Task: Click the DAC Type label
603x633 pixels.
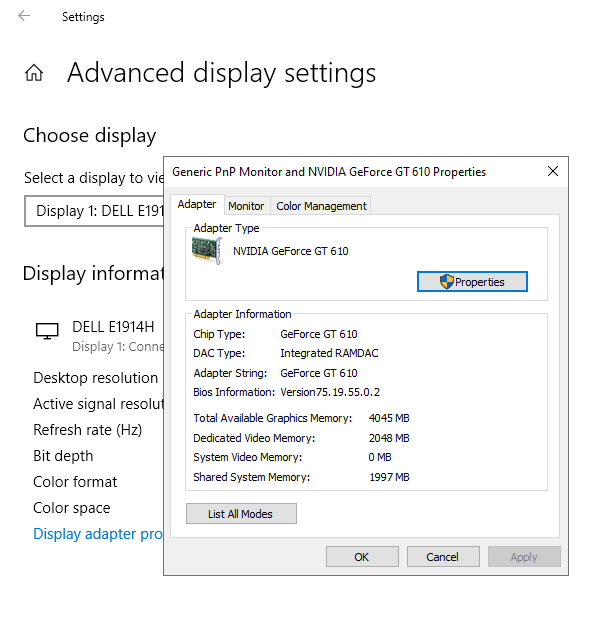Action: click(x=219, y=353)
